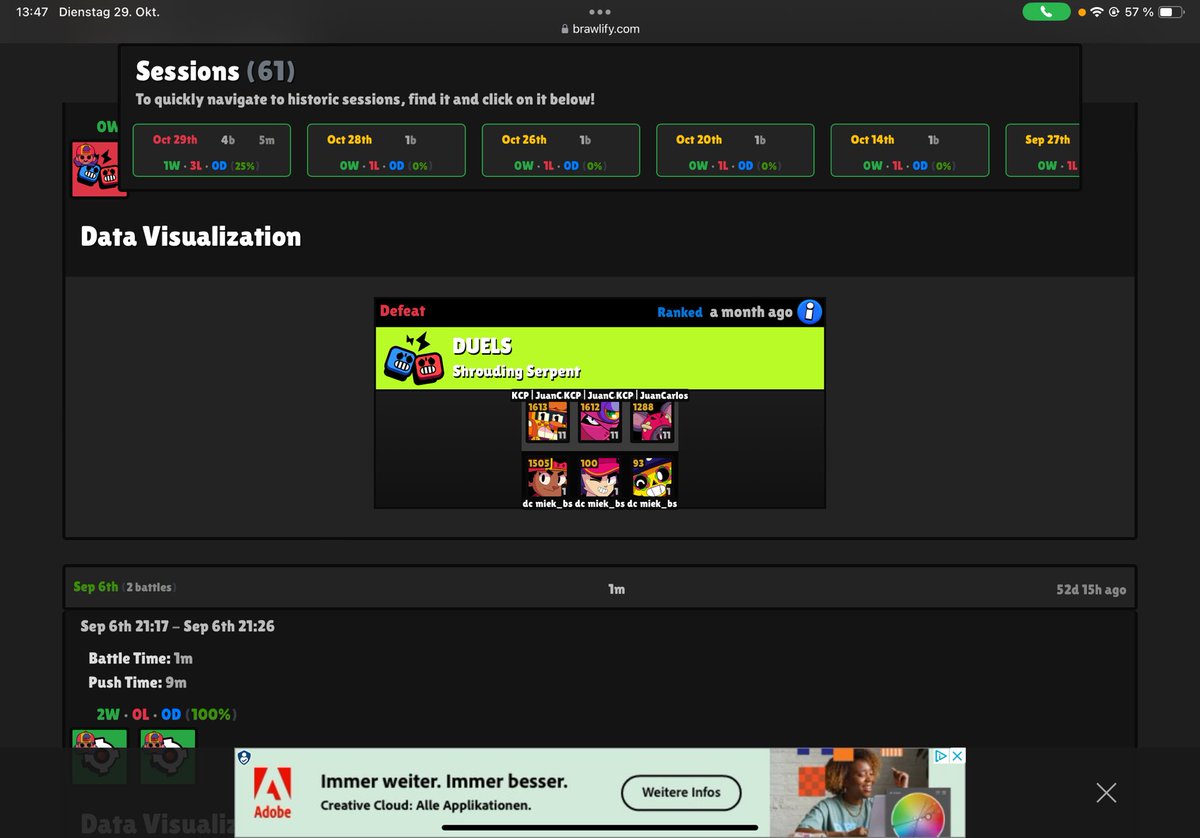Select the brawler portrait with 1612 trophies
The width and height of the screenshot is (1200, 838).
600,422
